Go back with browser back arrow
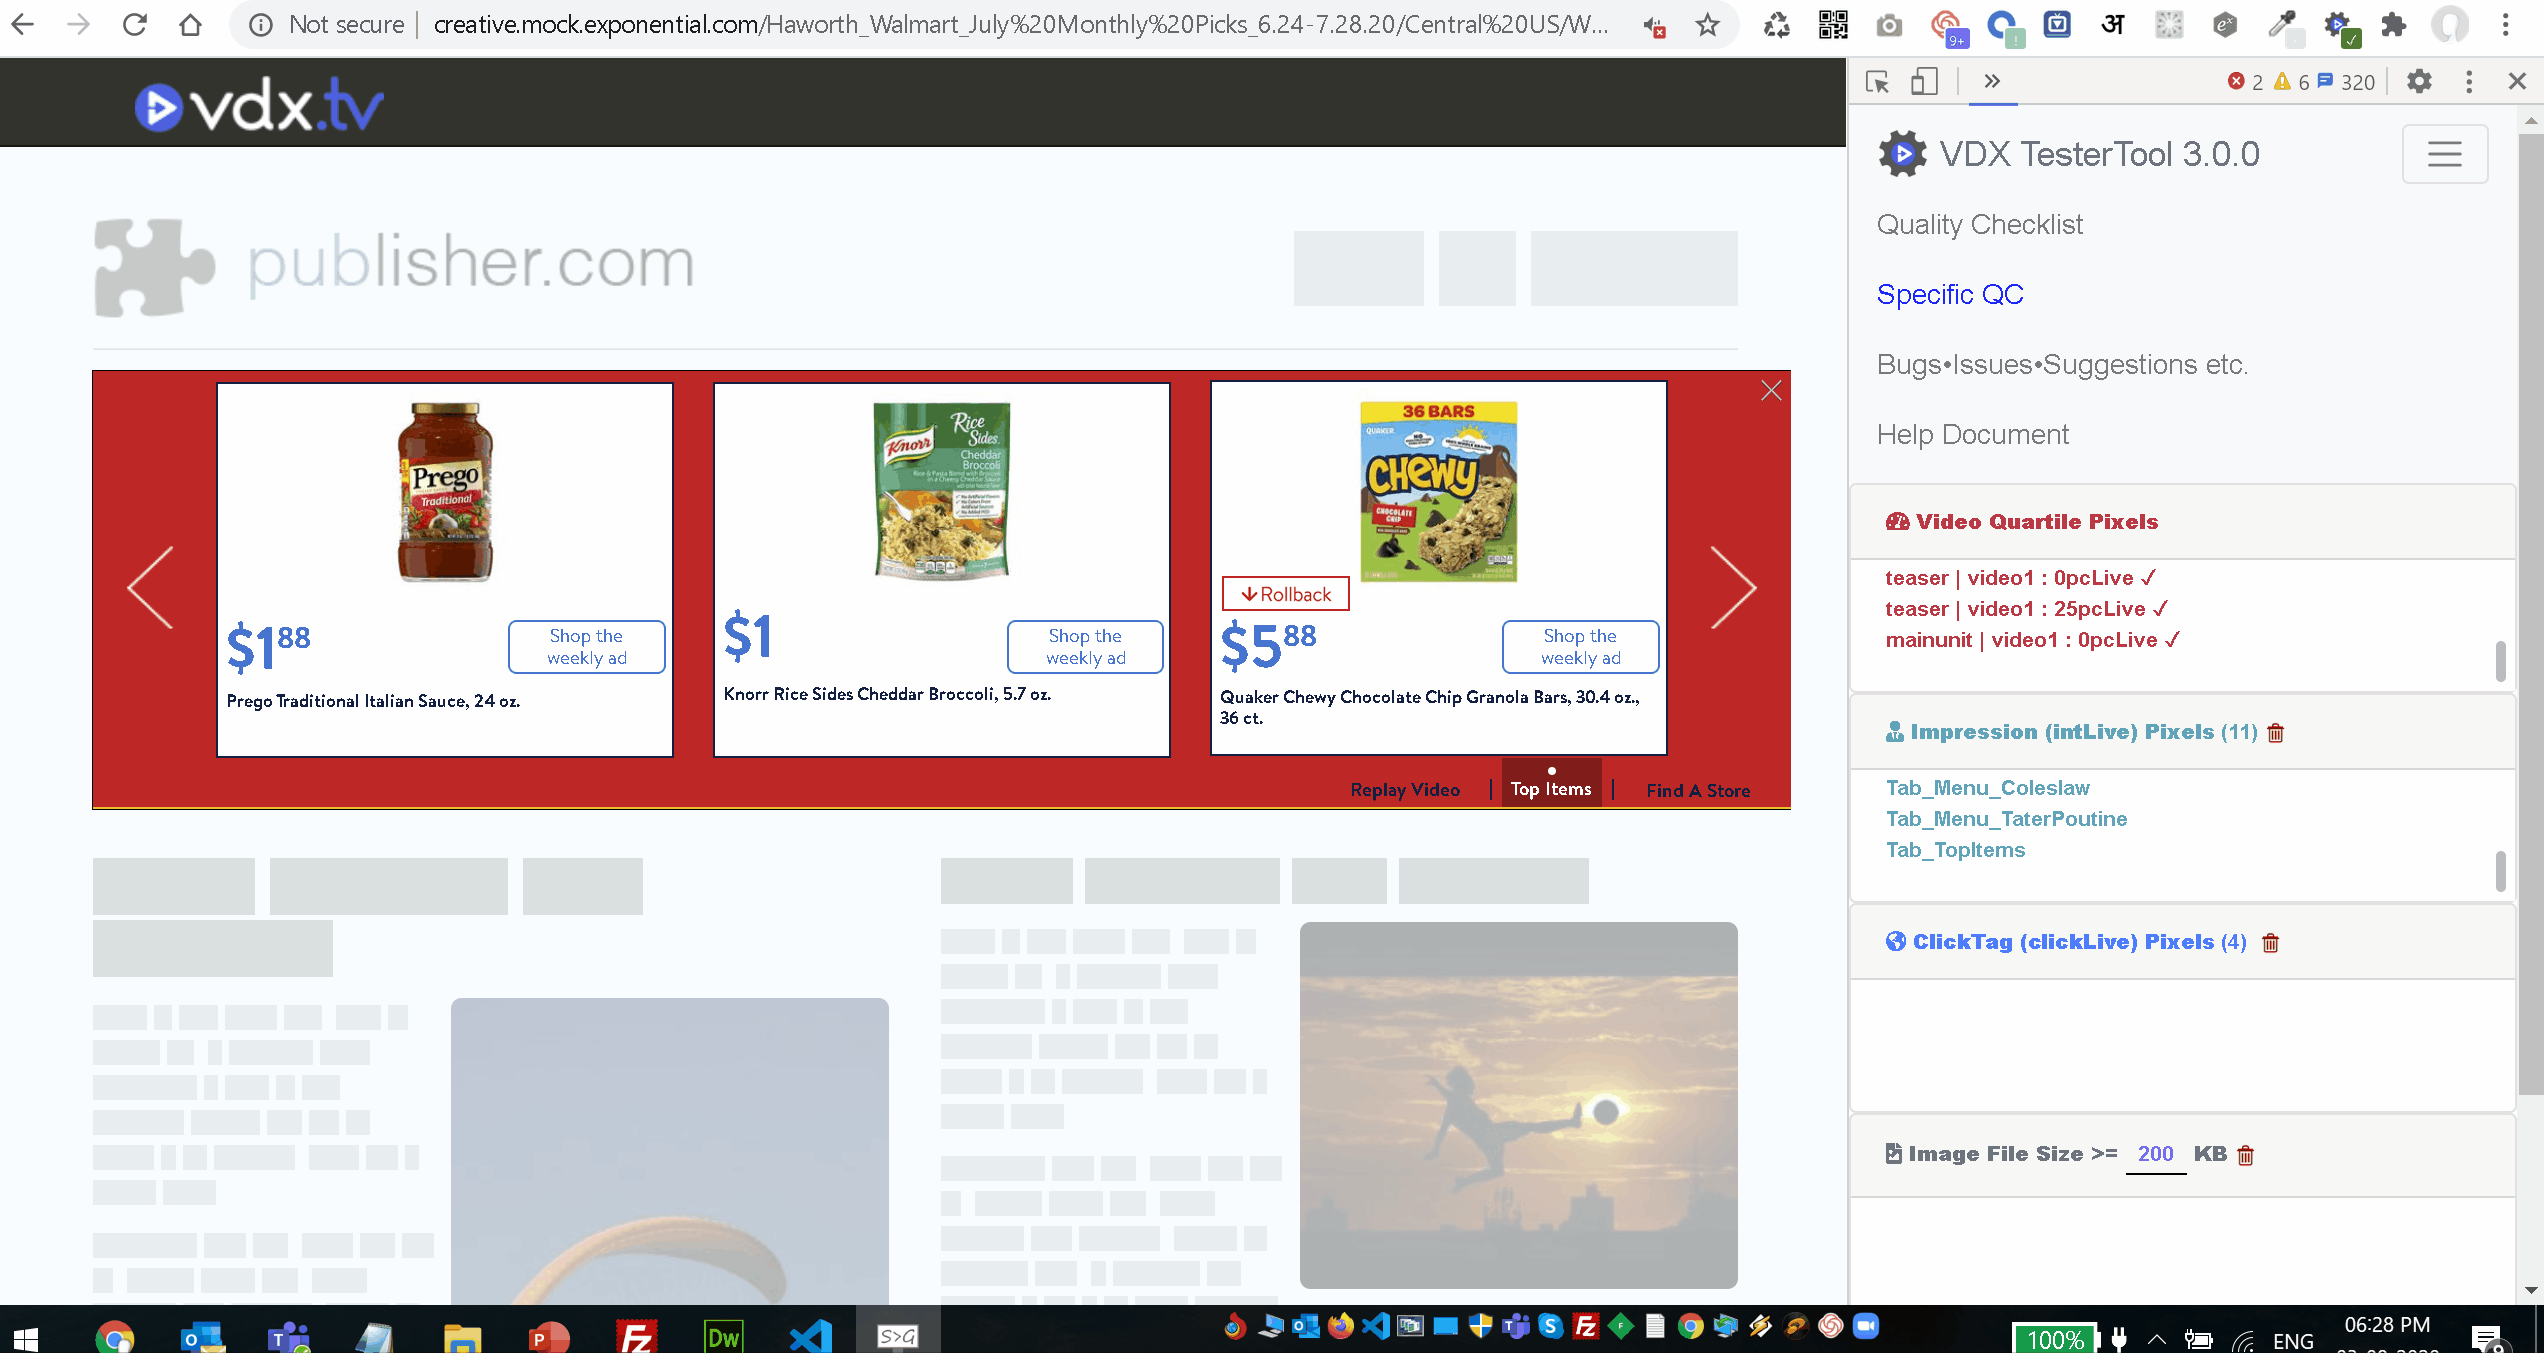The width and height of the screenshot is (2544, 1353). [x=23, y=25]
